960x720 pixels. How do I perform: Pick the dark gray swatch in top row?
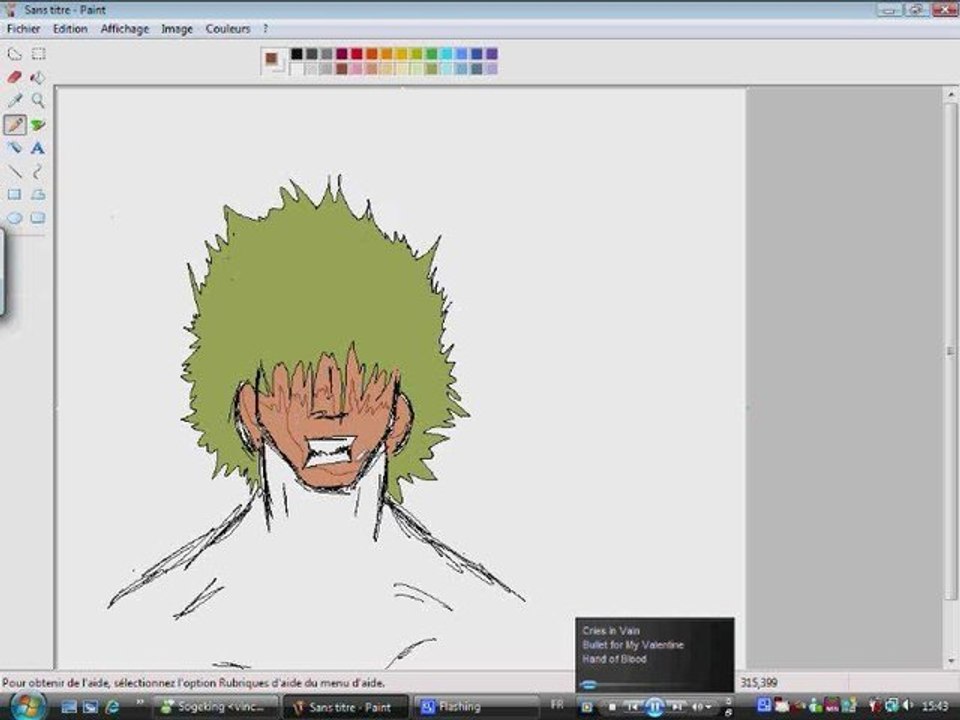(312, 54)
